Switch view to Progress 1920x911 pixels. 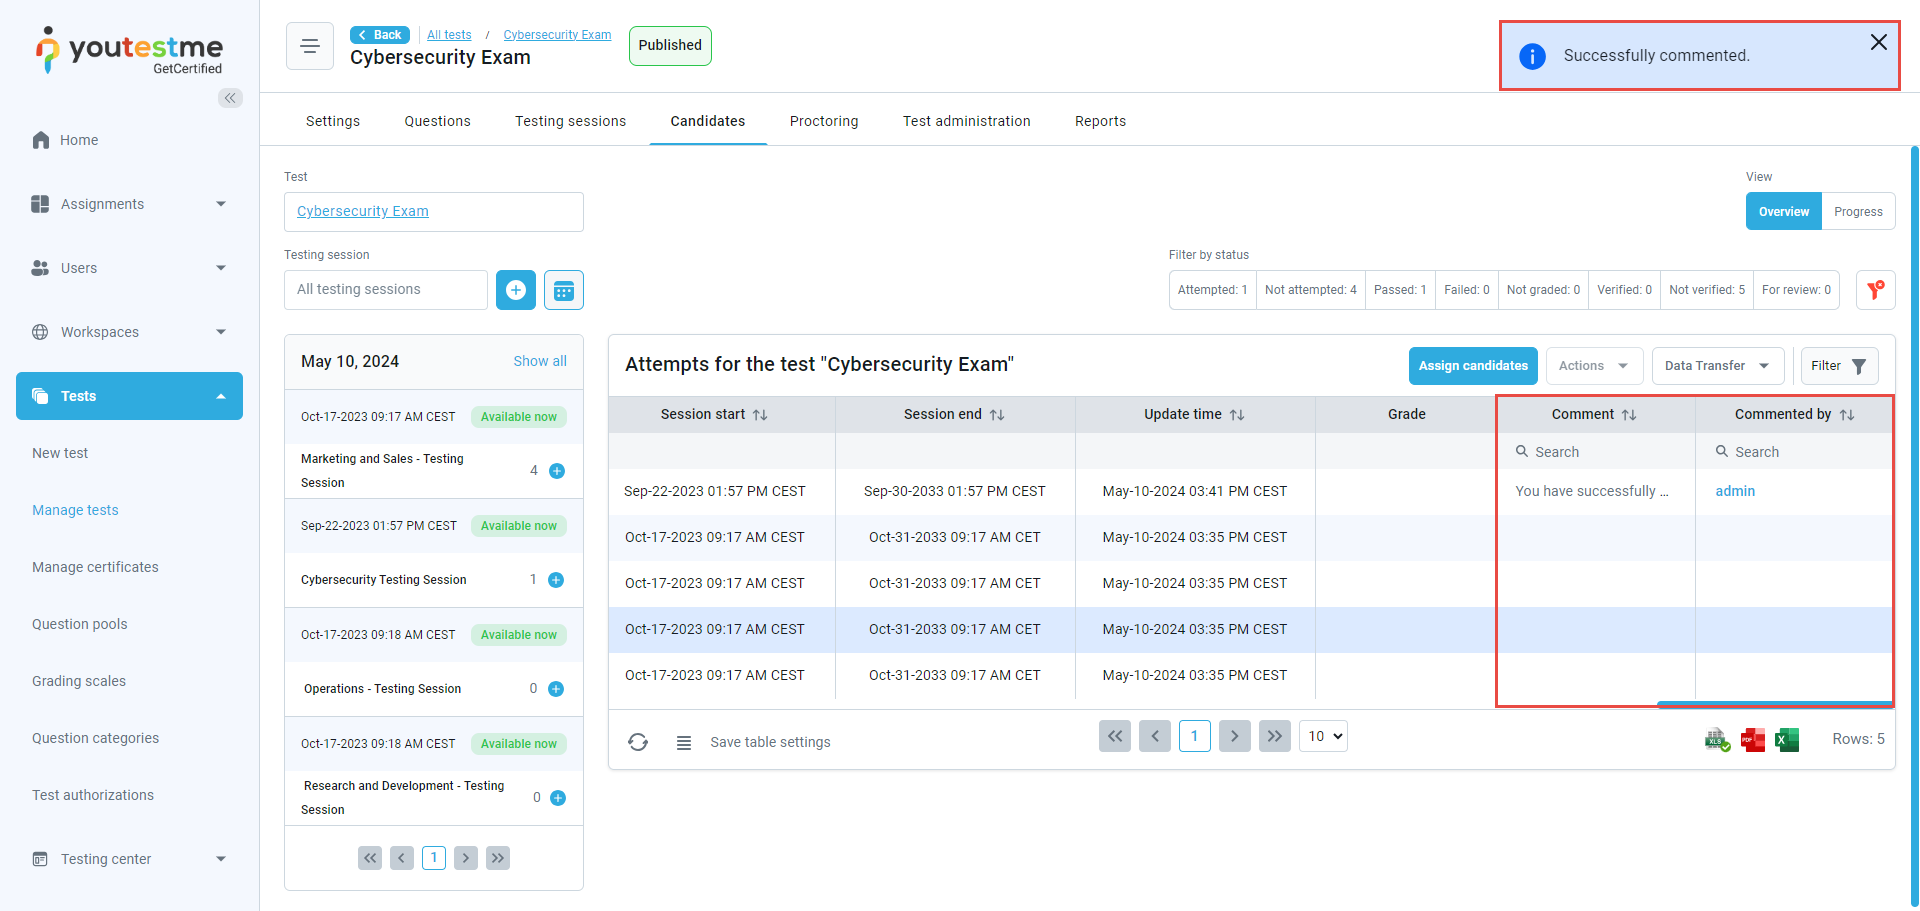(x=1858, y=211)
